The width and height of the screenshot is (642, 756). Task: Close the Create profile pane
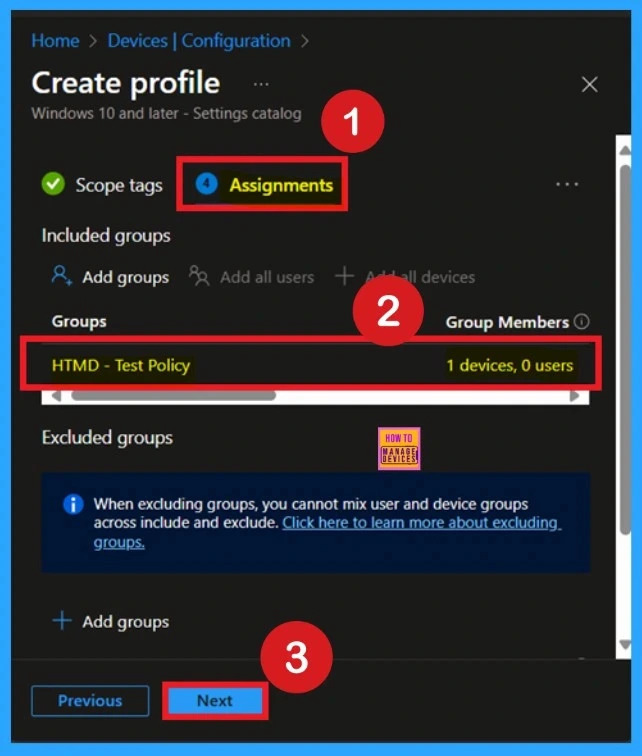coord(590,85)
